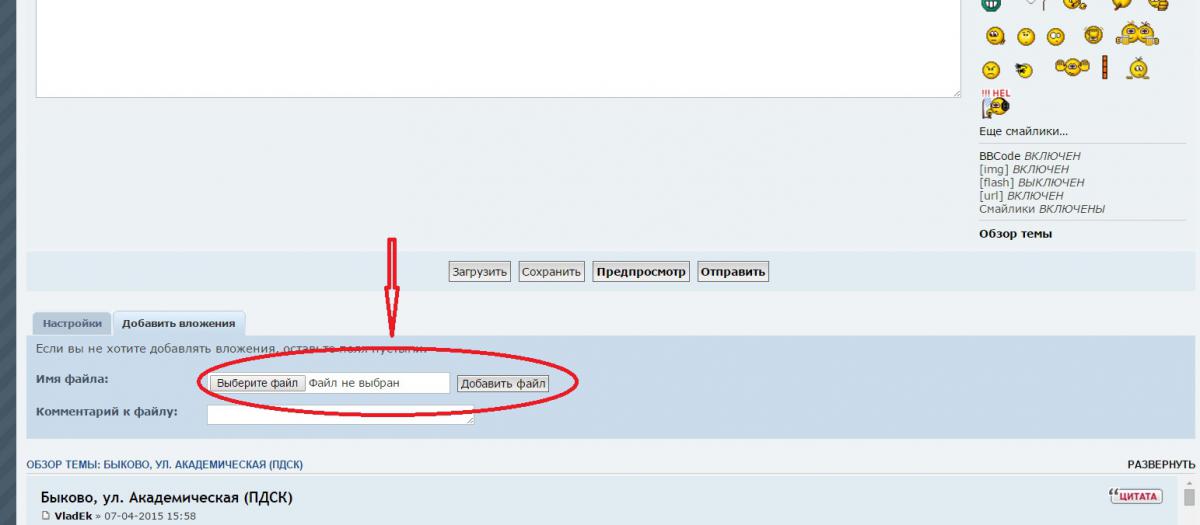Screen dimensions: 1200x525
Task: Submit the post with Отправить
Action: [x=733, y=272]
